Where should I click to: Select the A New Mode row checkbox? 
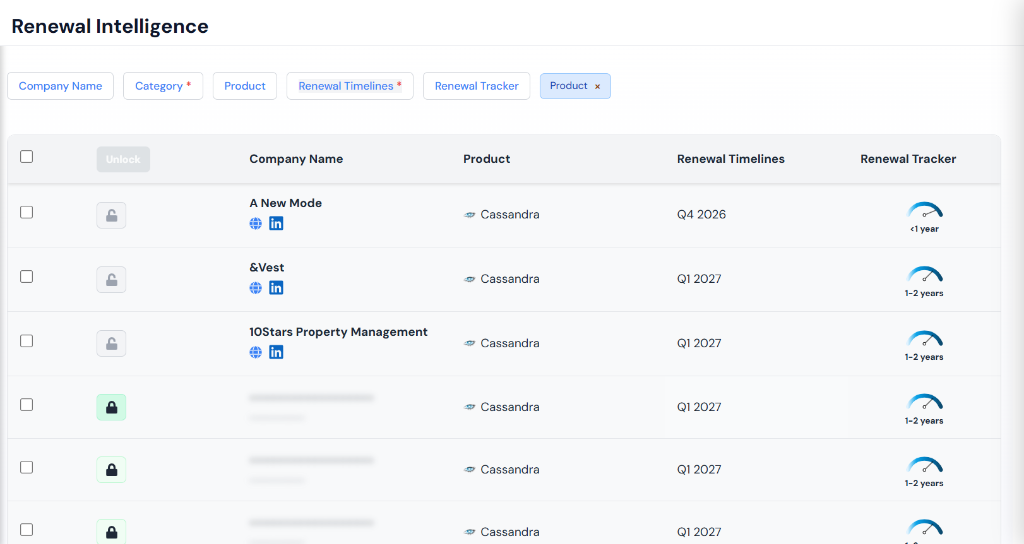coord(26,212)
